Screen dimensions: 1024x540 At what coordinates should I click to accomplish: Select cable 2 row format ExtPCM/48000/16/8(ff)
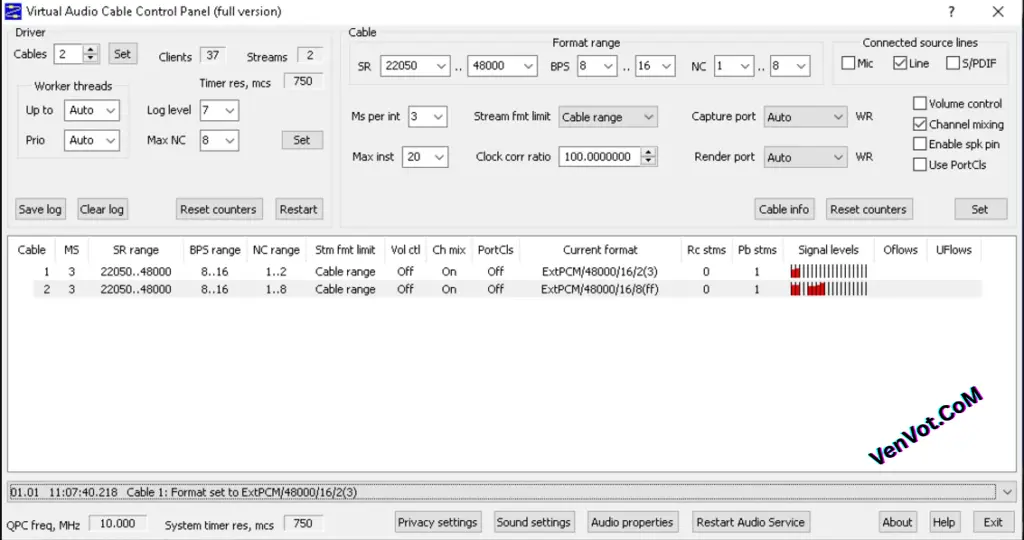coord(600,289)
